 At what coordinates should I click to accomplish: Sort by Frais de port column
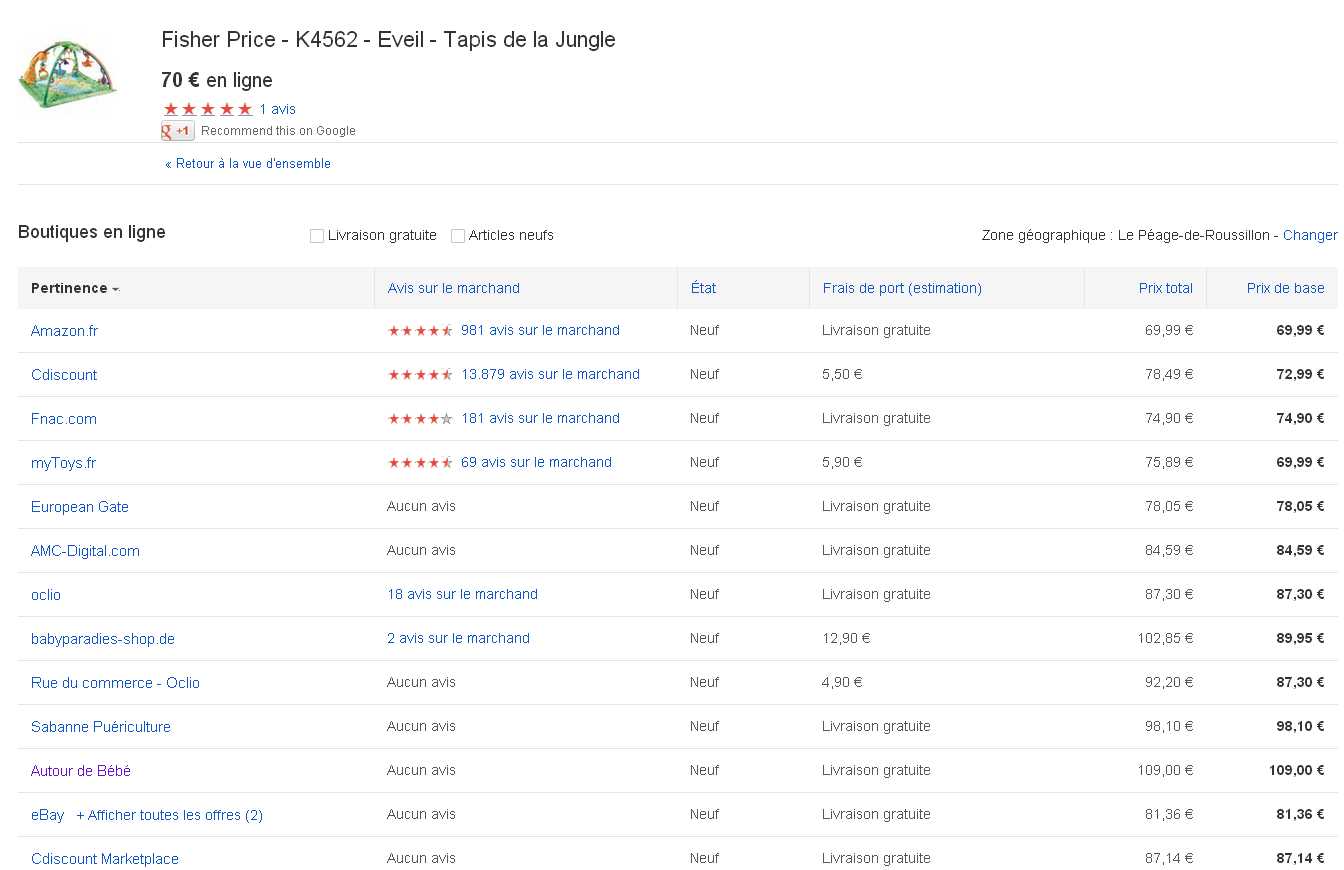[x=902, y=288]
